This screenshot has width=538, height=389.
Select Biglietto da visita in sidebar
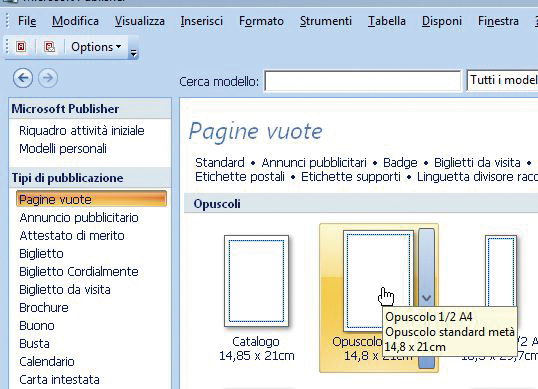(x=65, y=290)
